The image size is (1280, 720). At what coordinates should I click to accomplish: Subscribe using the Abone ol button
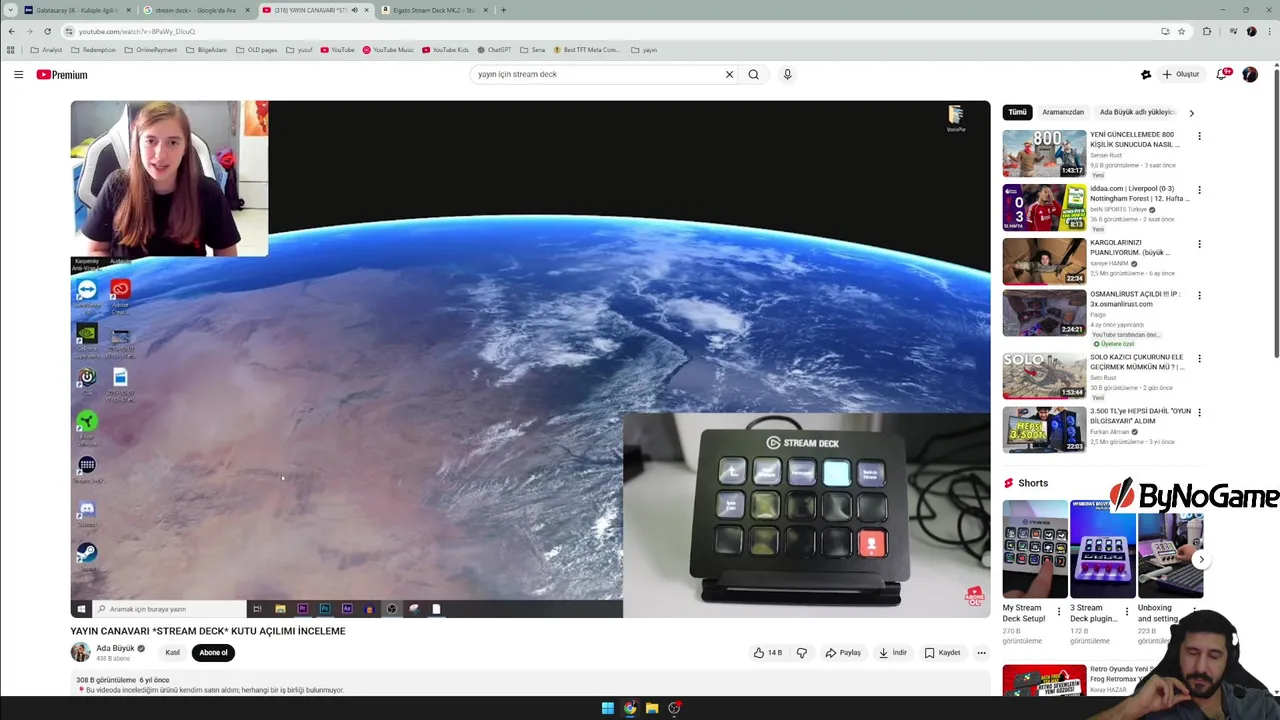213,653
